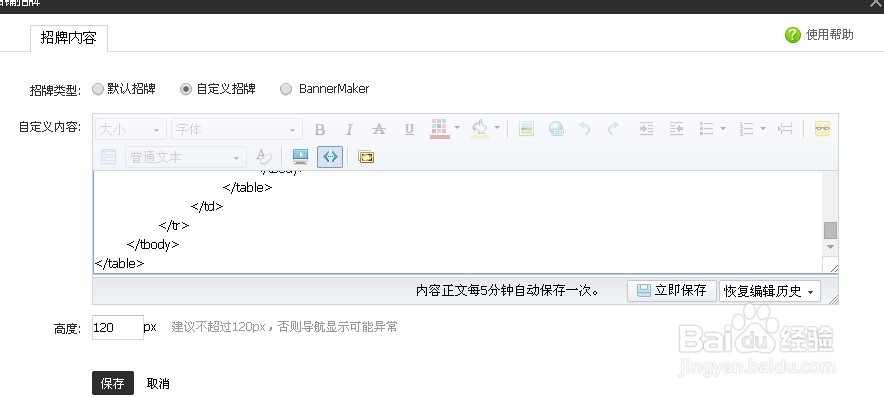The height and width of the screenshot is (397, 884).
Task: Select BannerMaker radio option
Action: (x=286, y=89)
